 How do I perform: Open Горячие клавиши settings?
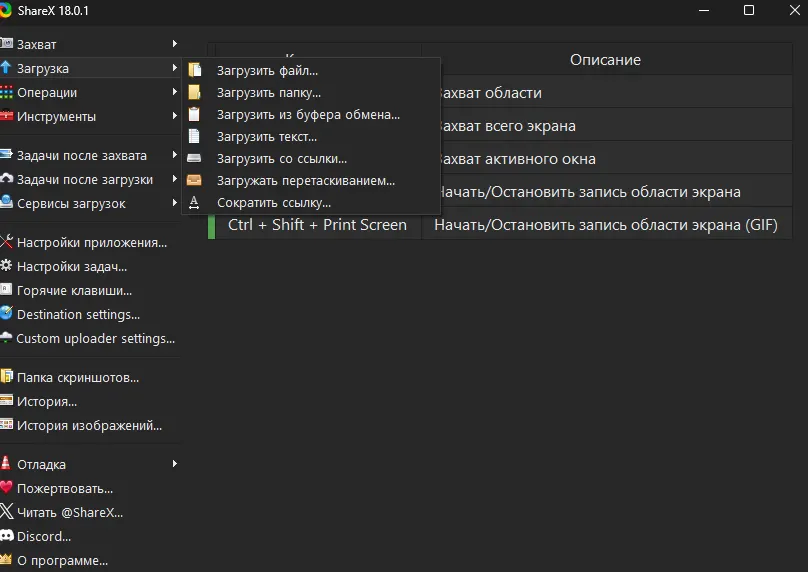pyautogui.click(x=74, y=291)
